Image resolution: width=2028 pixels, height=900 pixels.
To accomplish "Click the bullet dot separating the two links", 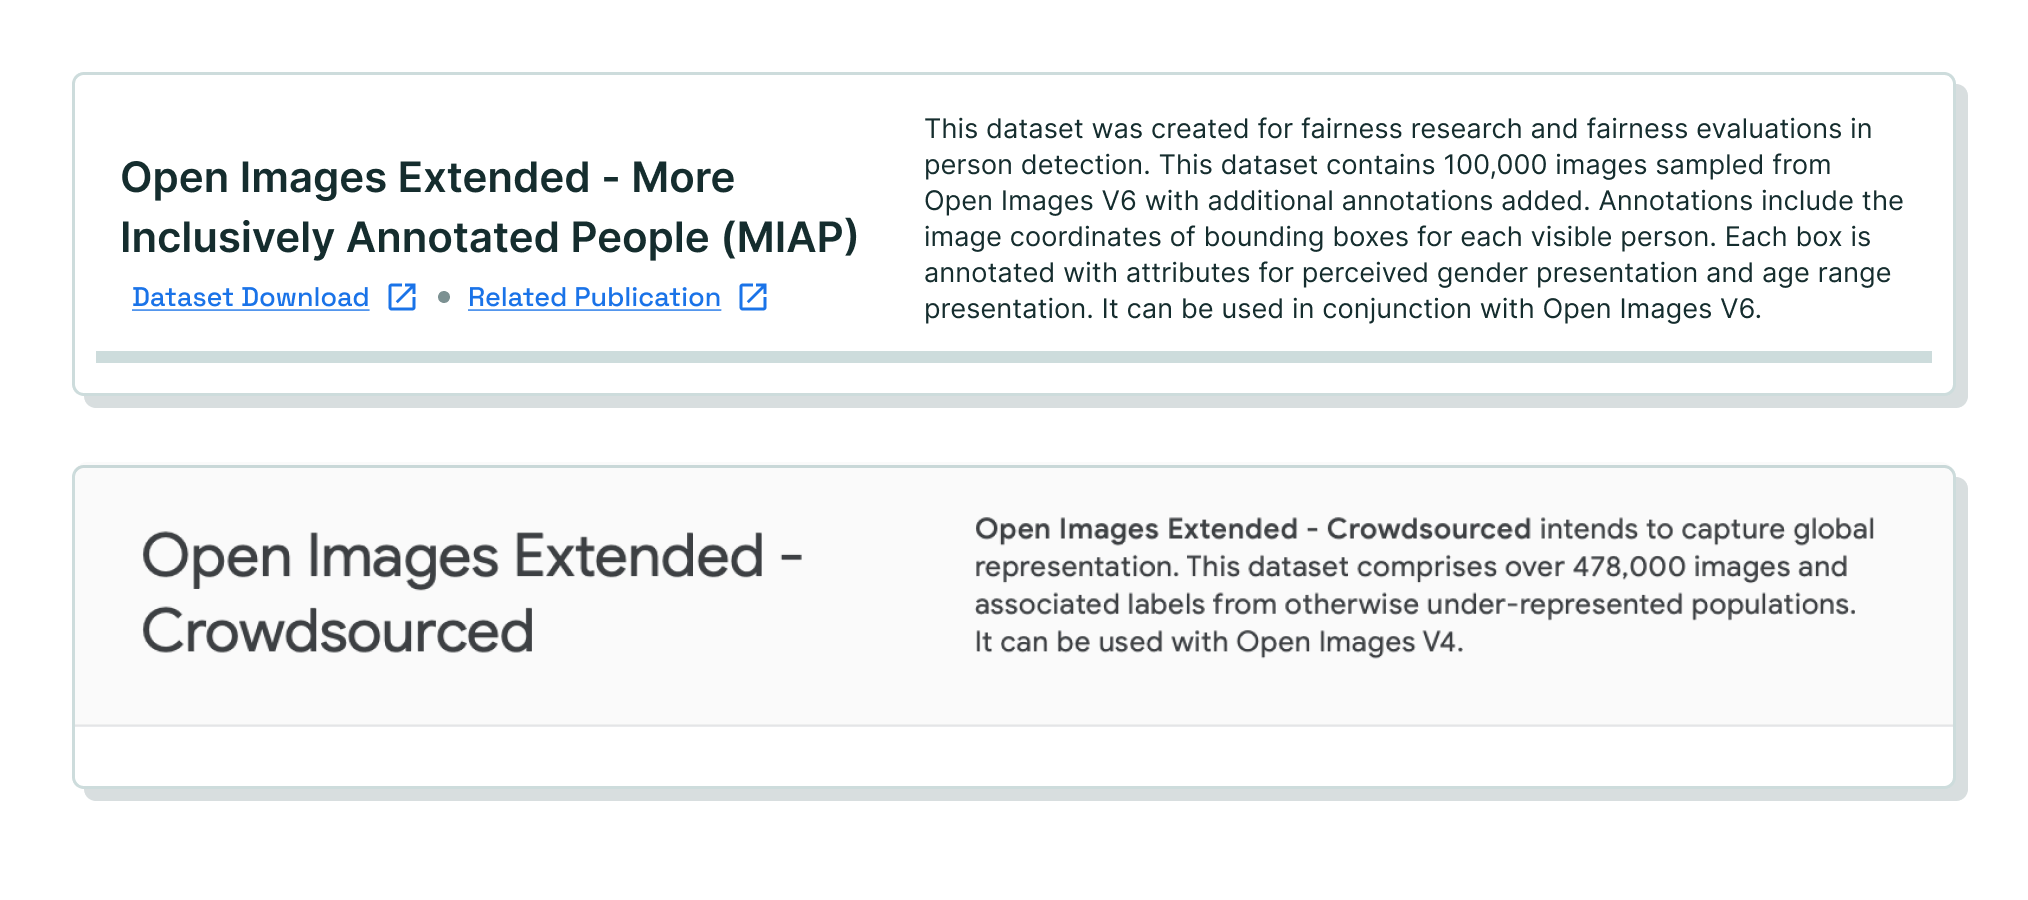I will point(443,297).
